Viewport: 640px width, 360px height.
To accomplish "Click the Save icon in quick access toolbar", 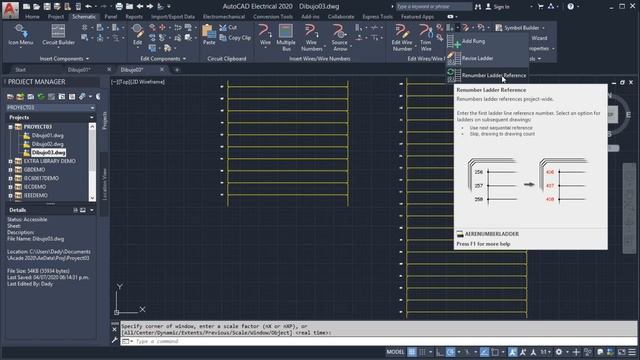I will (47, 7).
